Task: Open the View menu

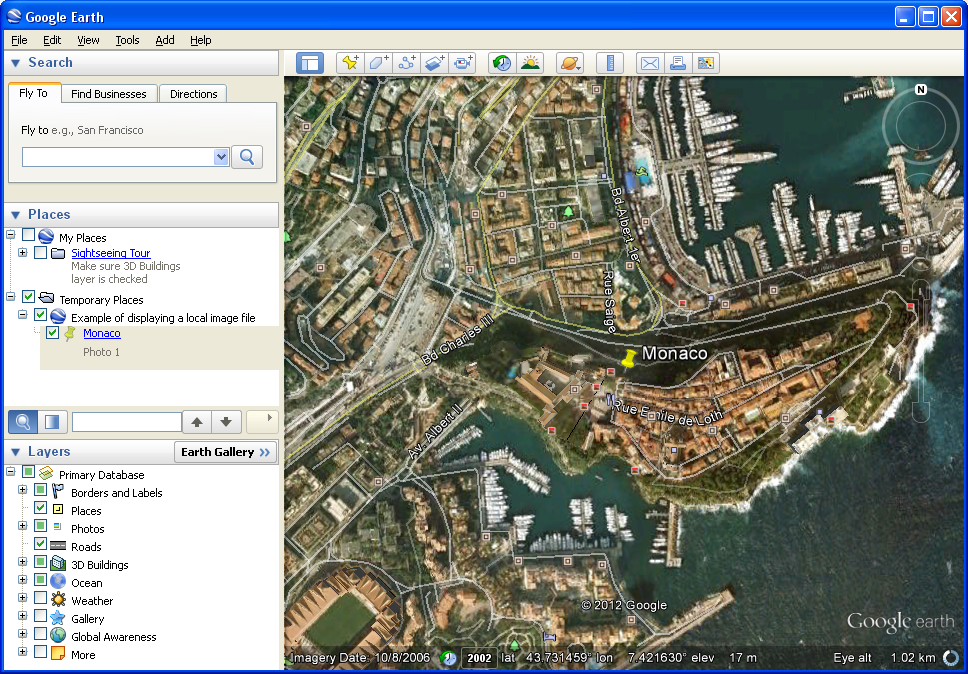Action: pos(88,40)
